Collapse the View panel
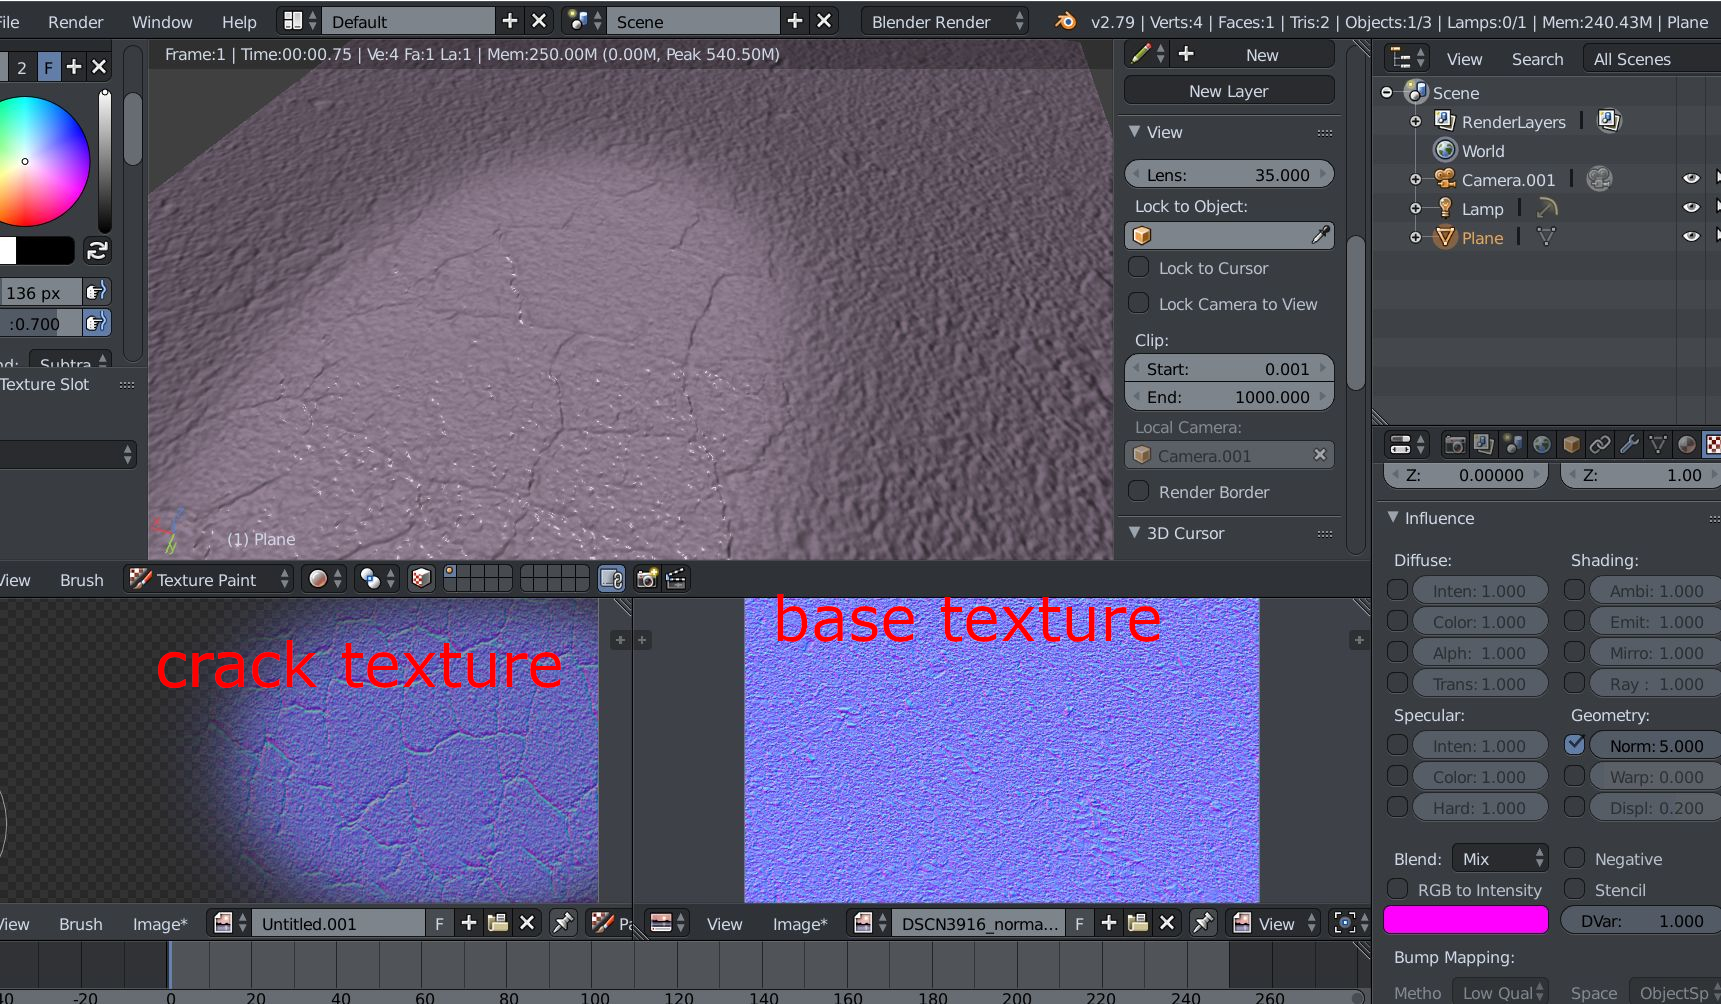 click(x=1134, y=131)
